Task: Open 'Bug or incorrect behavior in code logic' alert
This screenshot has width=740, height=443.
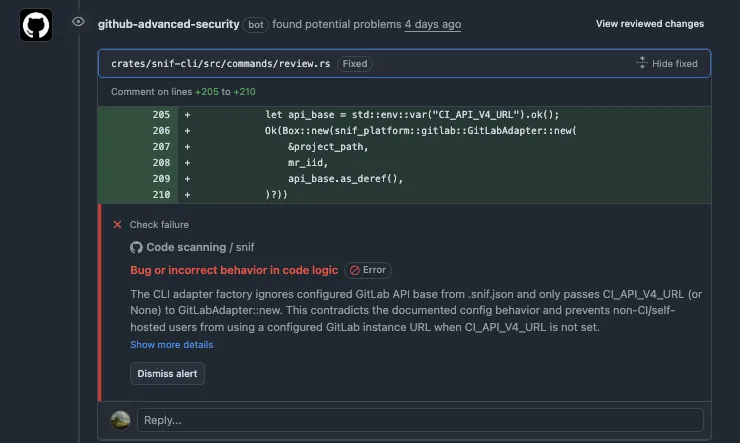Action: [x=234, y=270]
